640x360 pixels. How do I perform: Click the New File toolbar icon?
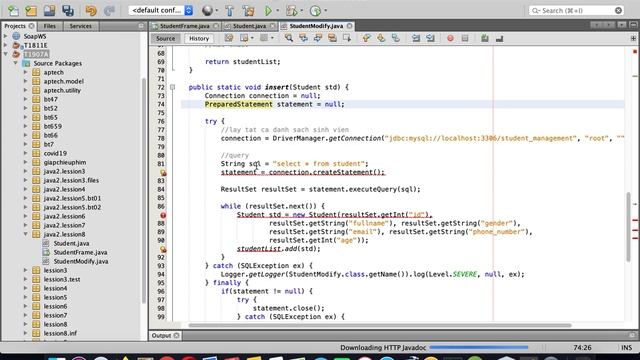pyautogui.click(x=13, y=10)
